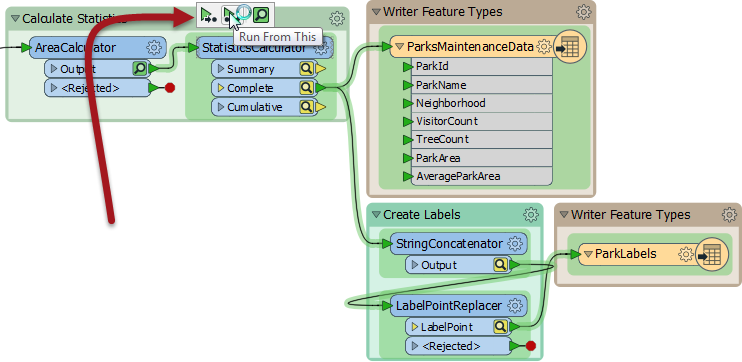The width and height of the screenshot is (742, 362).
Task: Inspect cached features from the popup toolbar
Action: [x=261, y=15]
